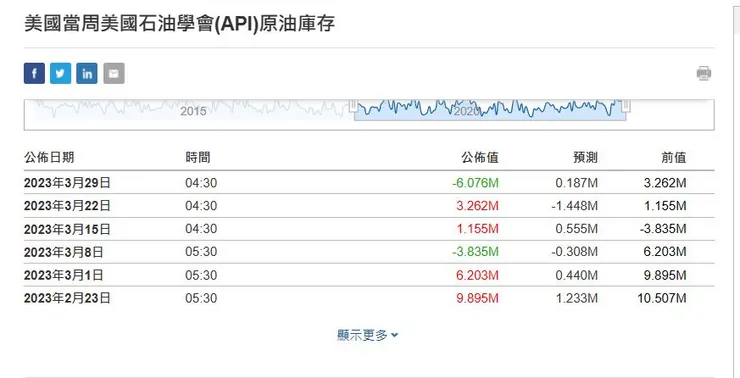
Task: Click the 10.507M previous value
Action: tap(662, 298)
